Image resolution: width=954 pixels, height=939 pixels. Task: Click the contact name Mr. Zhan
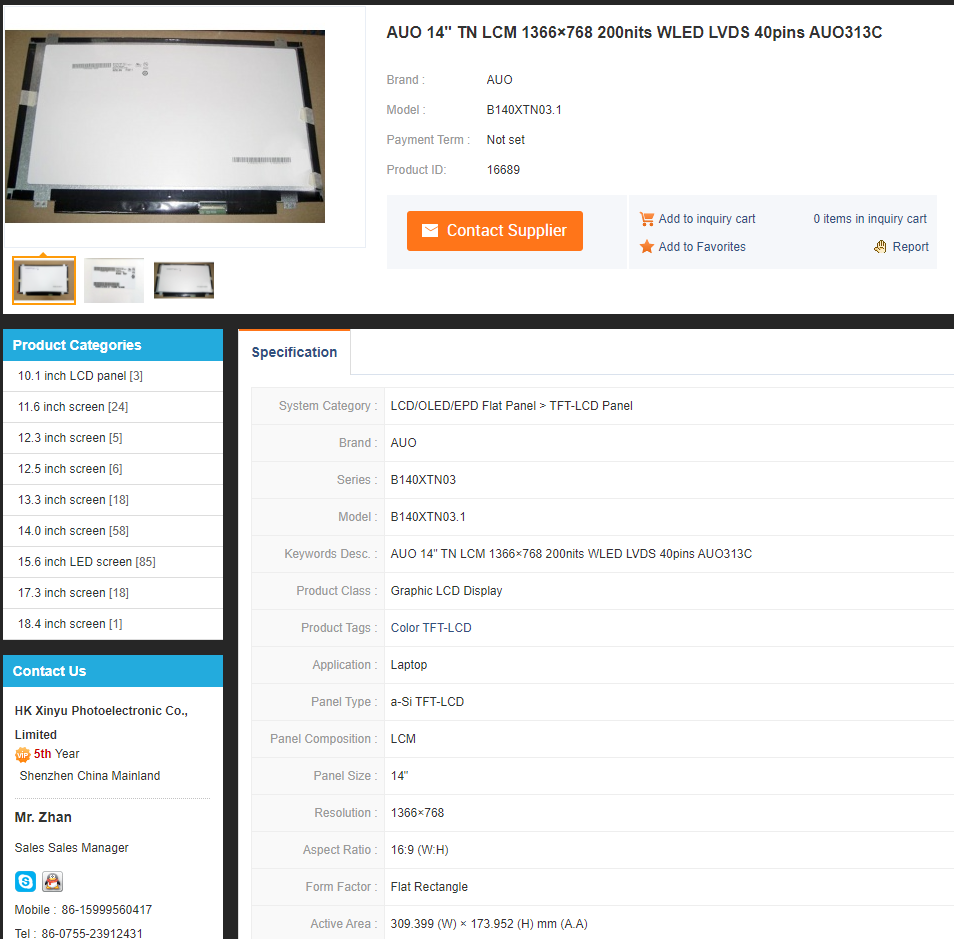pos(43,817)
